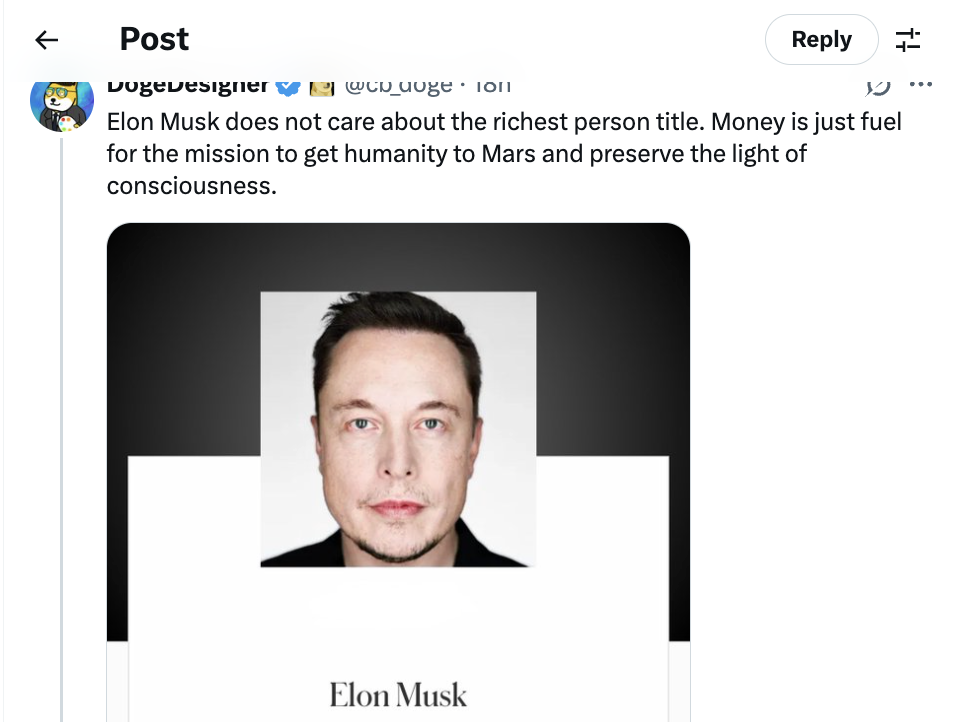Click the Grok explain post icon
Screen dimensions: 962x722
[x=877, y=85]
